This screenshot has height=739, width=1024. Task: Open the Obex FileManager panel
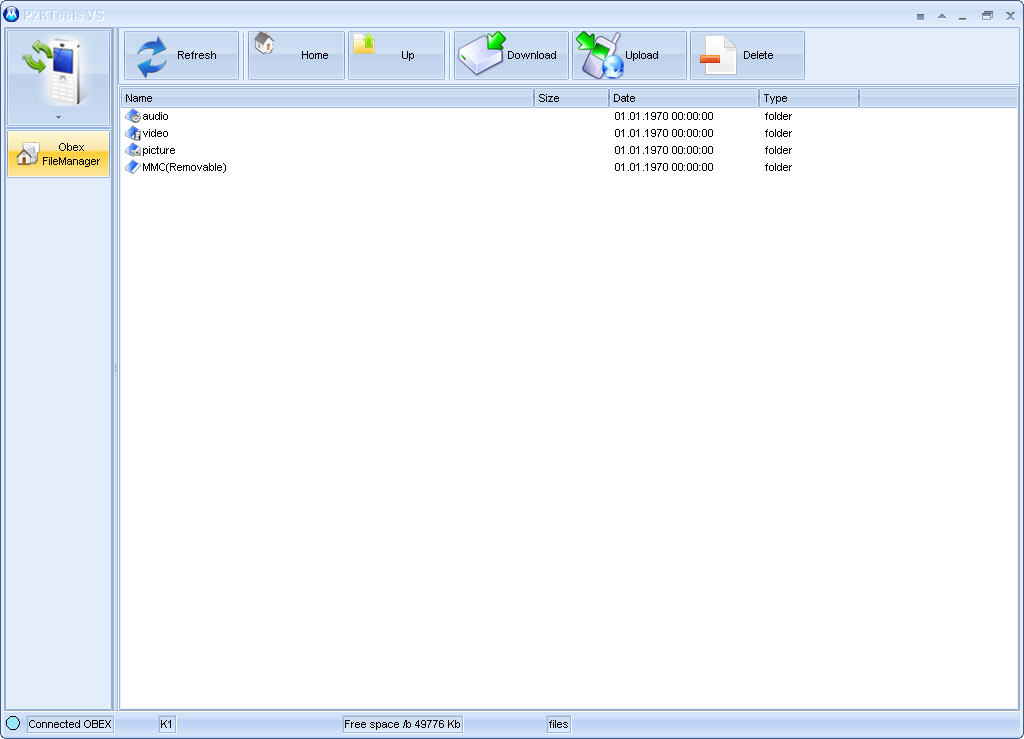coord(58,154)
